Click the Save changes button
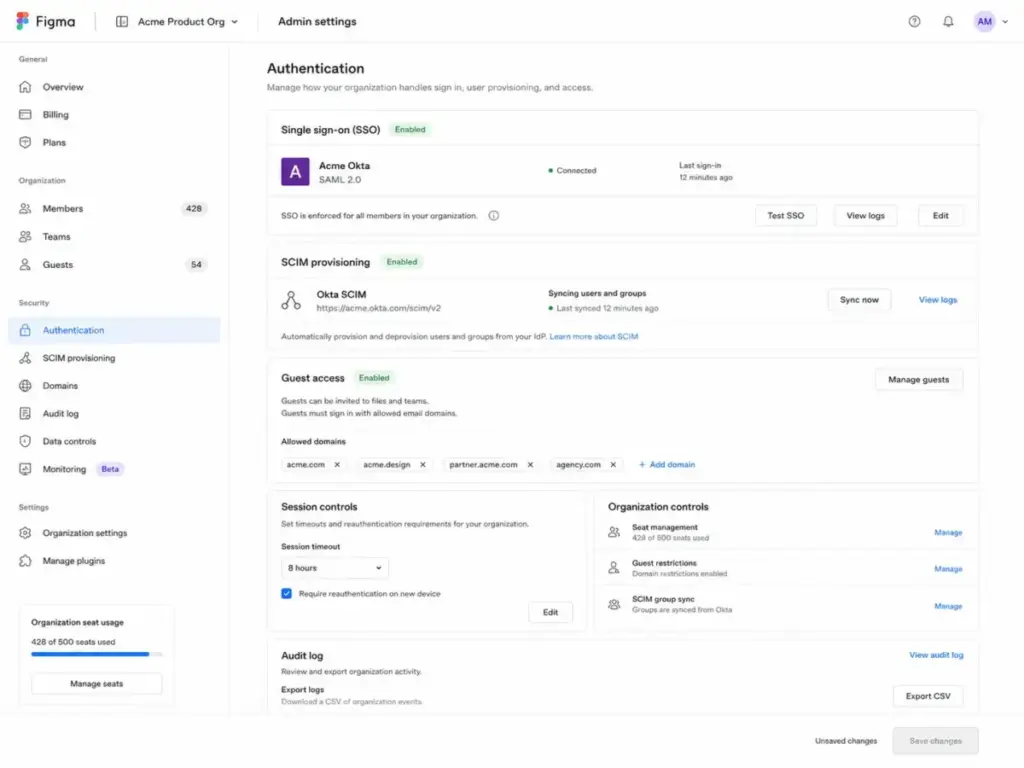The height and width of the screenshot is (768, 1024). tap(935, 741)
